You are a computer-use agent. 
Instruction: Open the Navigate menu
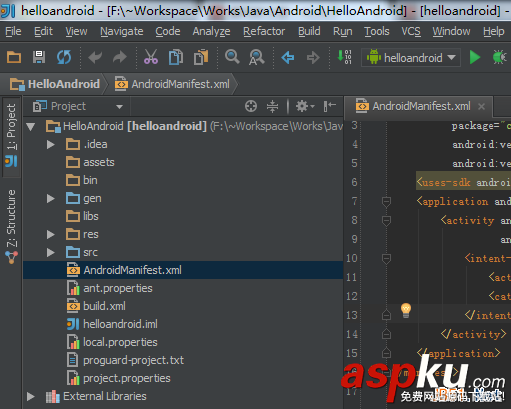(x=122, y=31)
